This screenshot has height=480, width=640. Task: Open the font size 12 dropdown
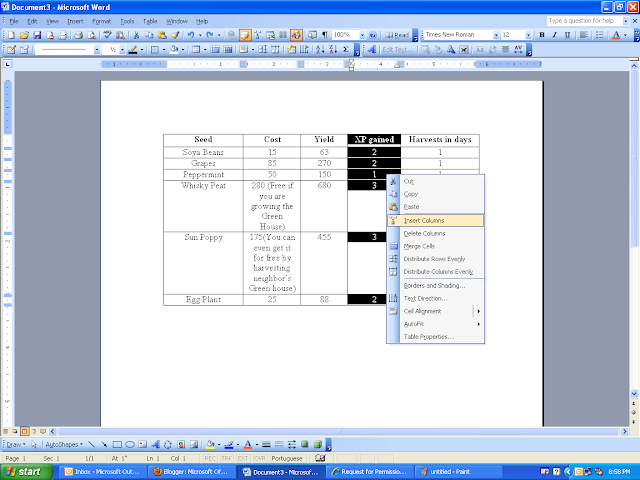point(528,35)
